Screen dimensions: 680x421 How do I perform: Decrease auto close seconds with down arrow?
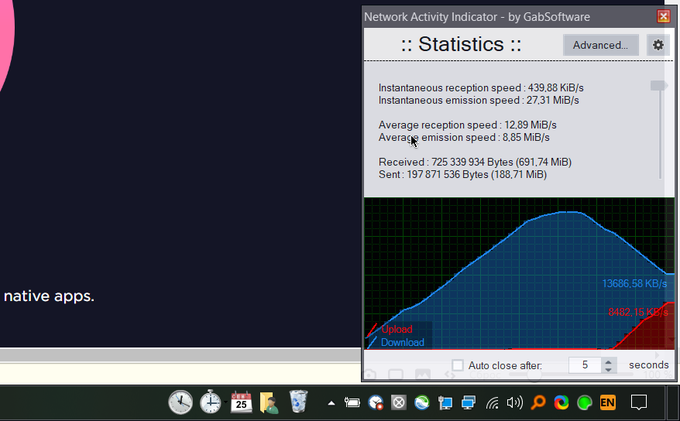point(609,371)
